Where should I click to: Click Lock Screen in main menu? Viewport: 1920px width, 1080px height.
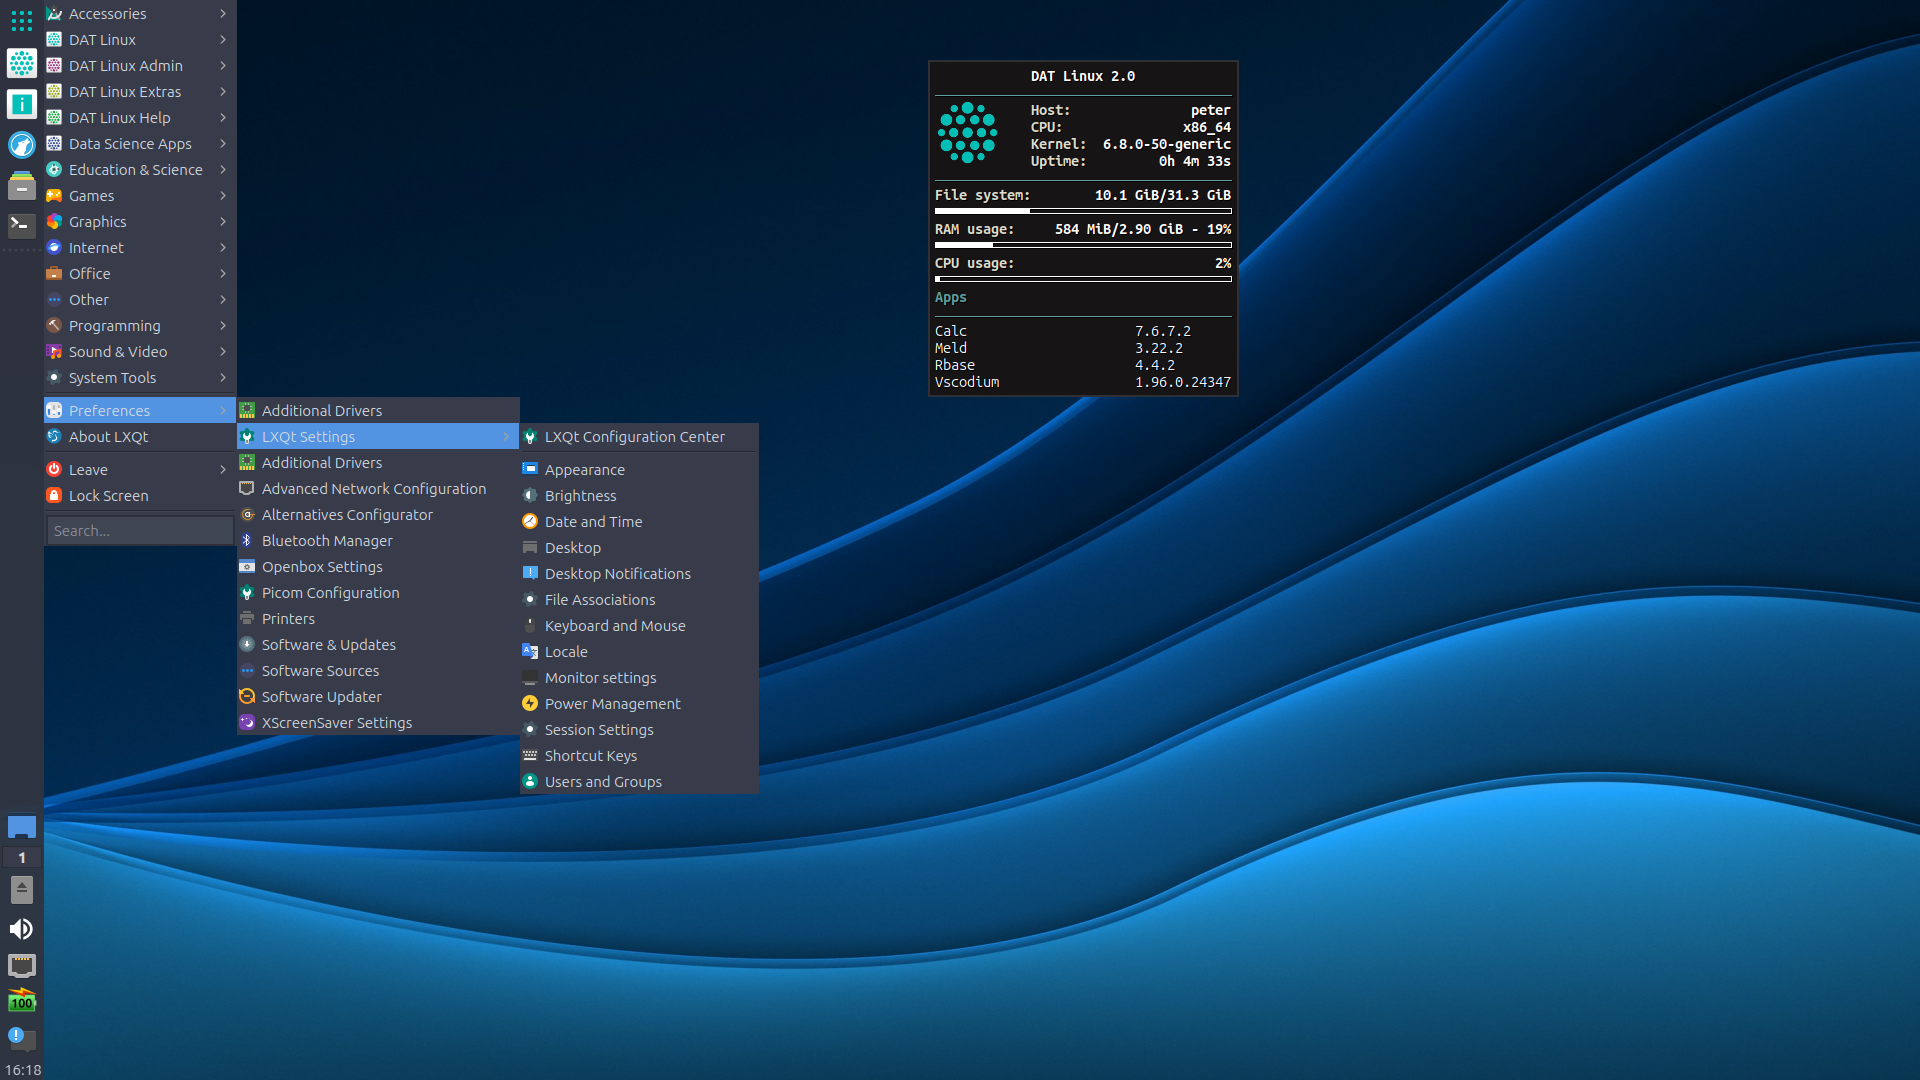(x=139, y=495)
